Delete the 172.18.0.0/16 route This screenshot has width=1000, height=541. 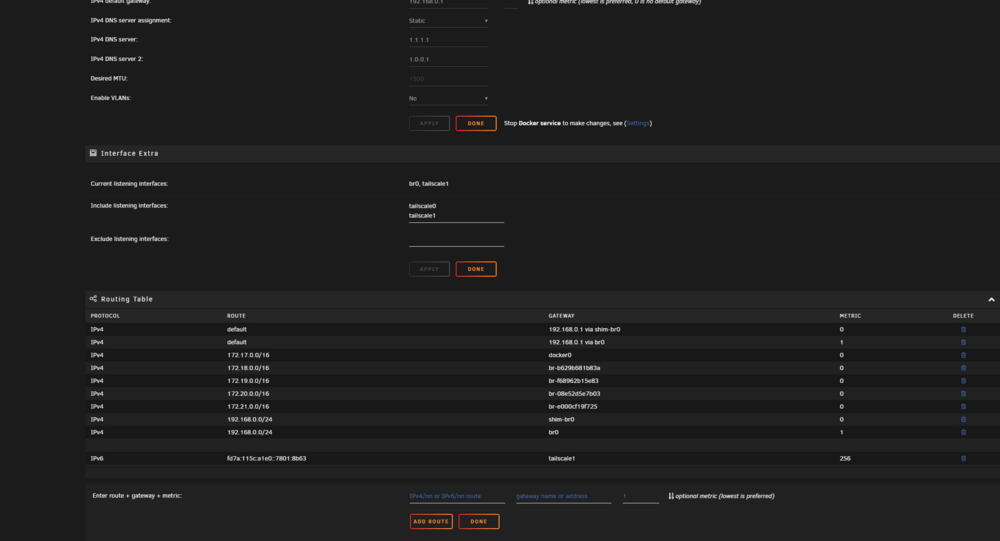(x=963, y=367)
